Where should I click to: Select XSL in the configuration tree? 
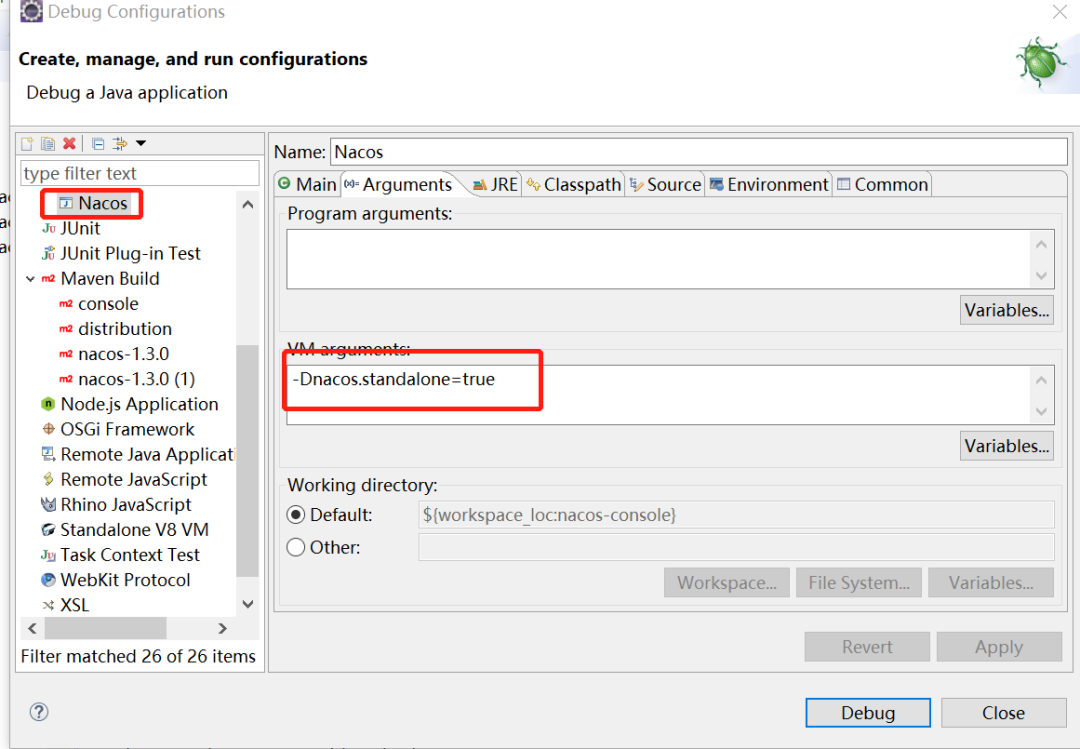65,605
